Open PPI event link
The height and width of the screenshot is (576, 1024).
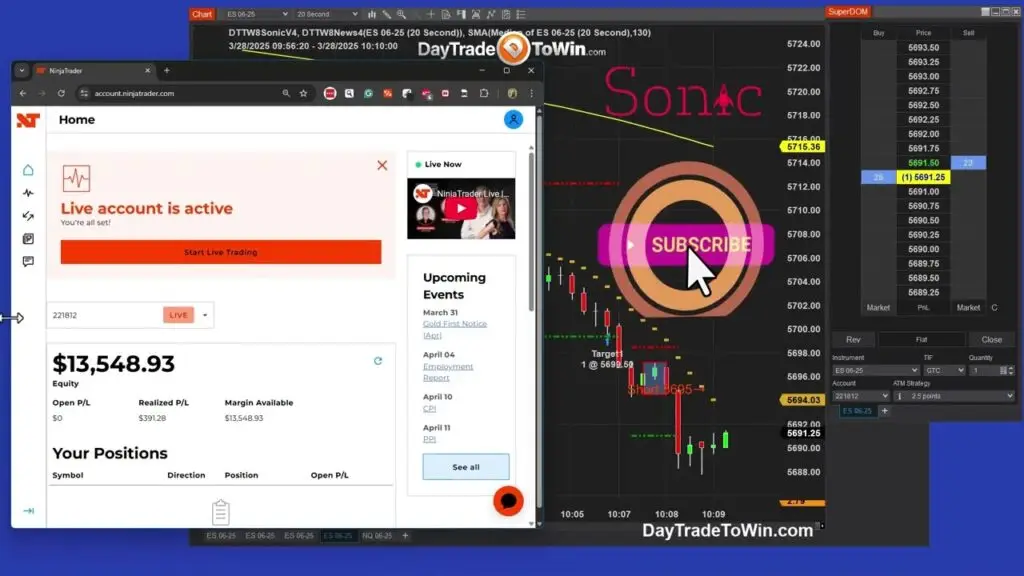429,439
